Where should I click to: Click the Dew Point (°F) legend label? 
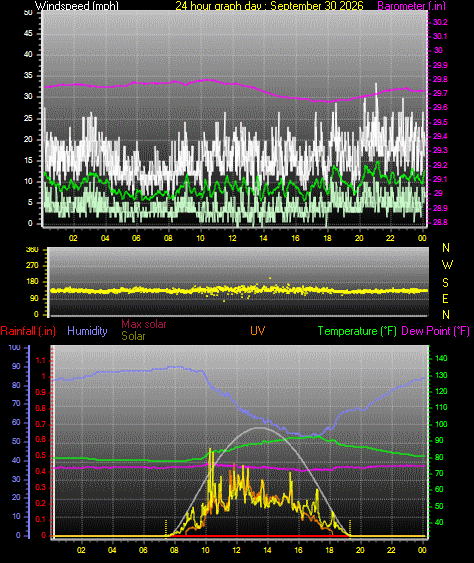tap(436, 331)
